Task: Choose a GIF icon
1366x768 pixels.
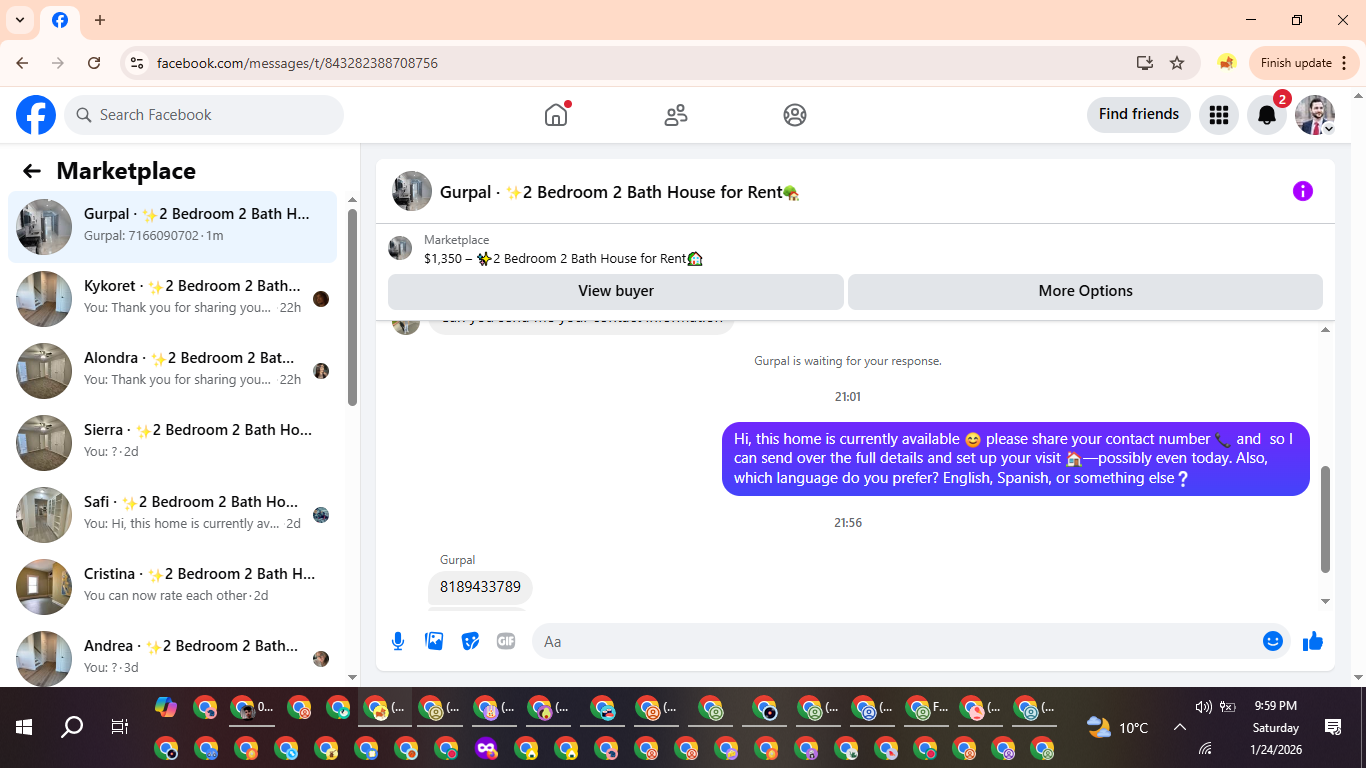Action: tap(506, 641)
